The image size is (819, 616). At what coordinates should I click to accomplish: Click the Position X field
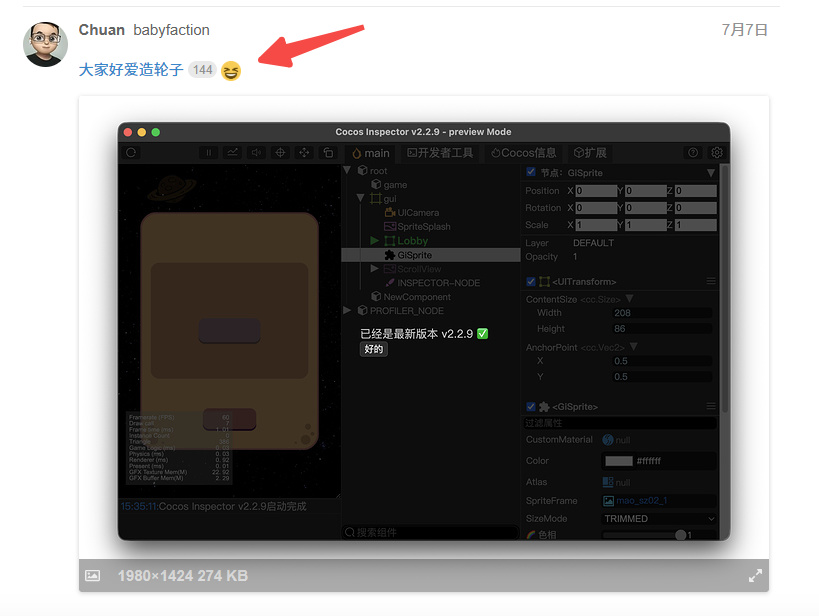pyautogui.click(x=595, y=191)
